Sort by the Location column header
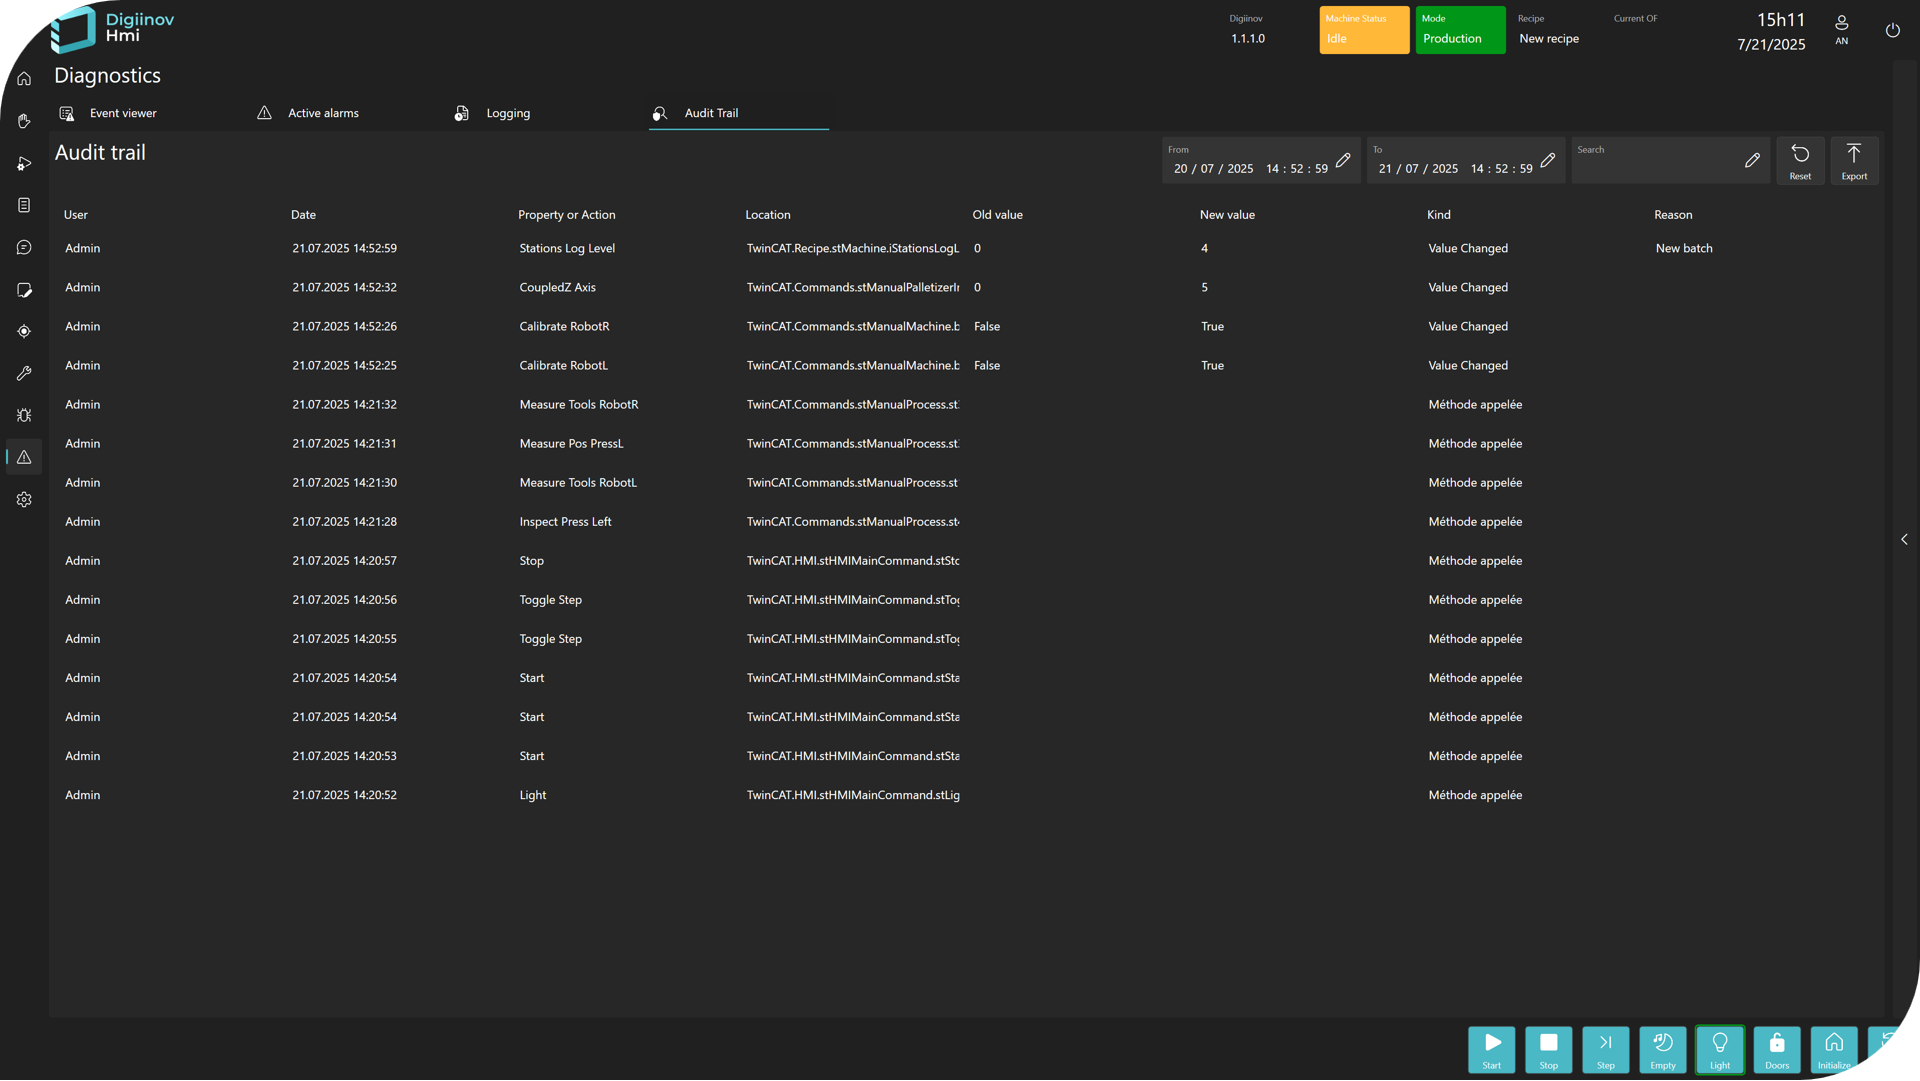This screenshot has width=1920, height=1081. (x=768, y=215)
